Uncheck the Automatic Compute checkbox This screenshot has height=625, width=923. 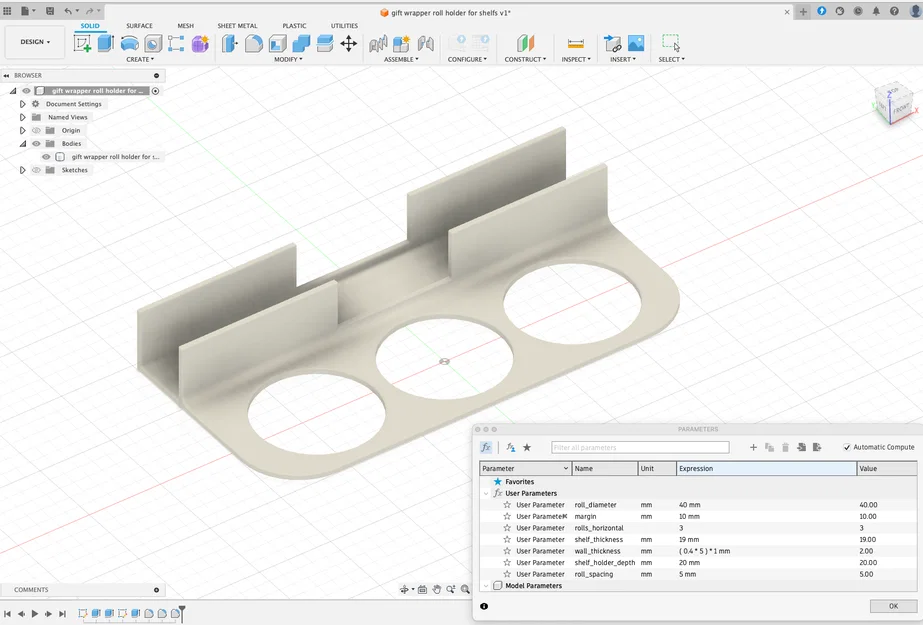click(x=847, y=447)
